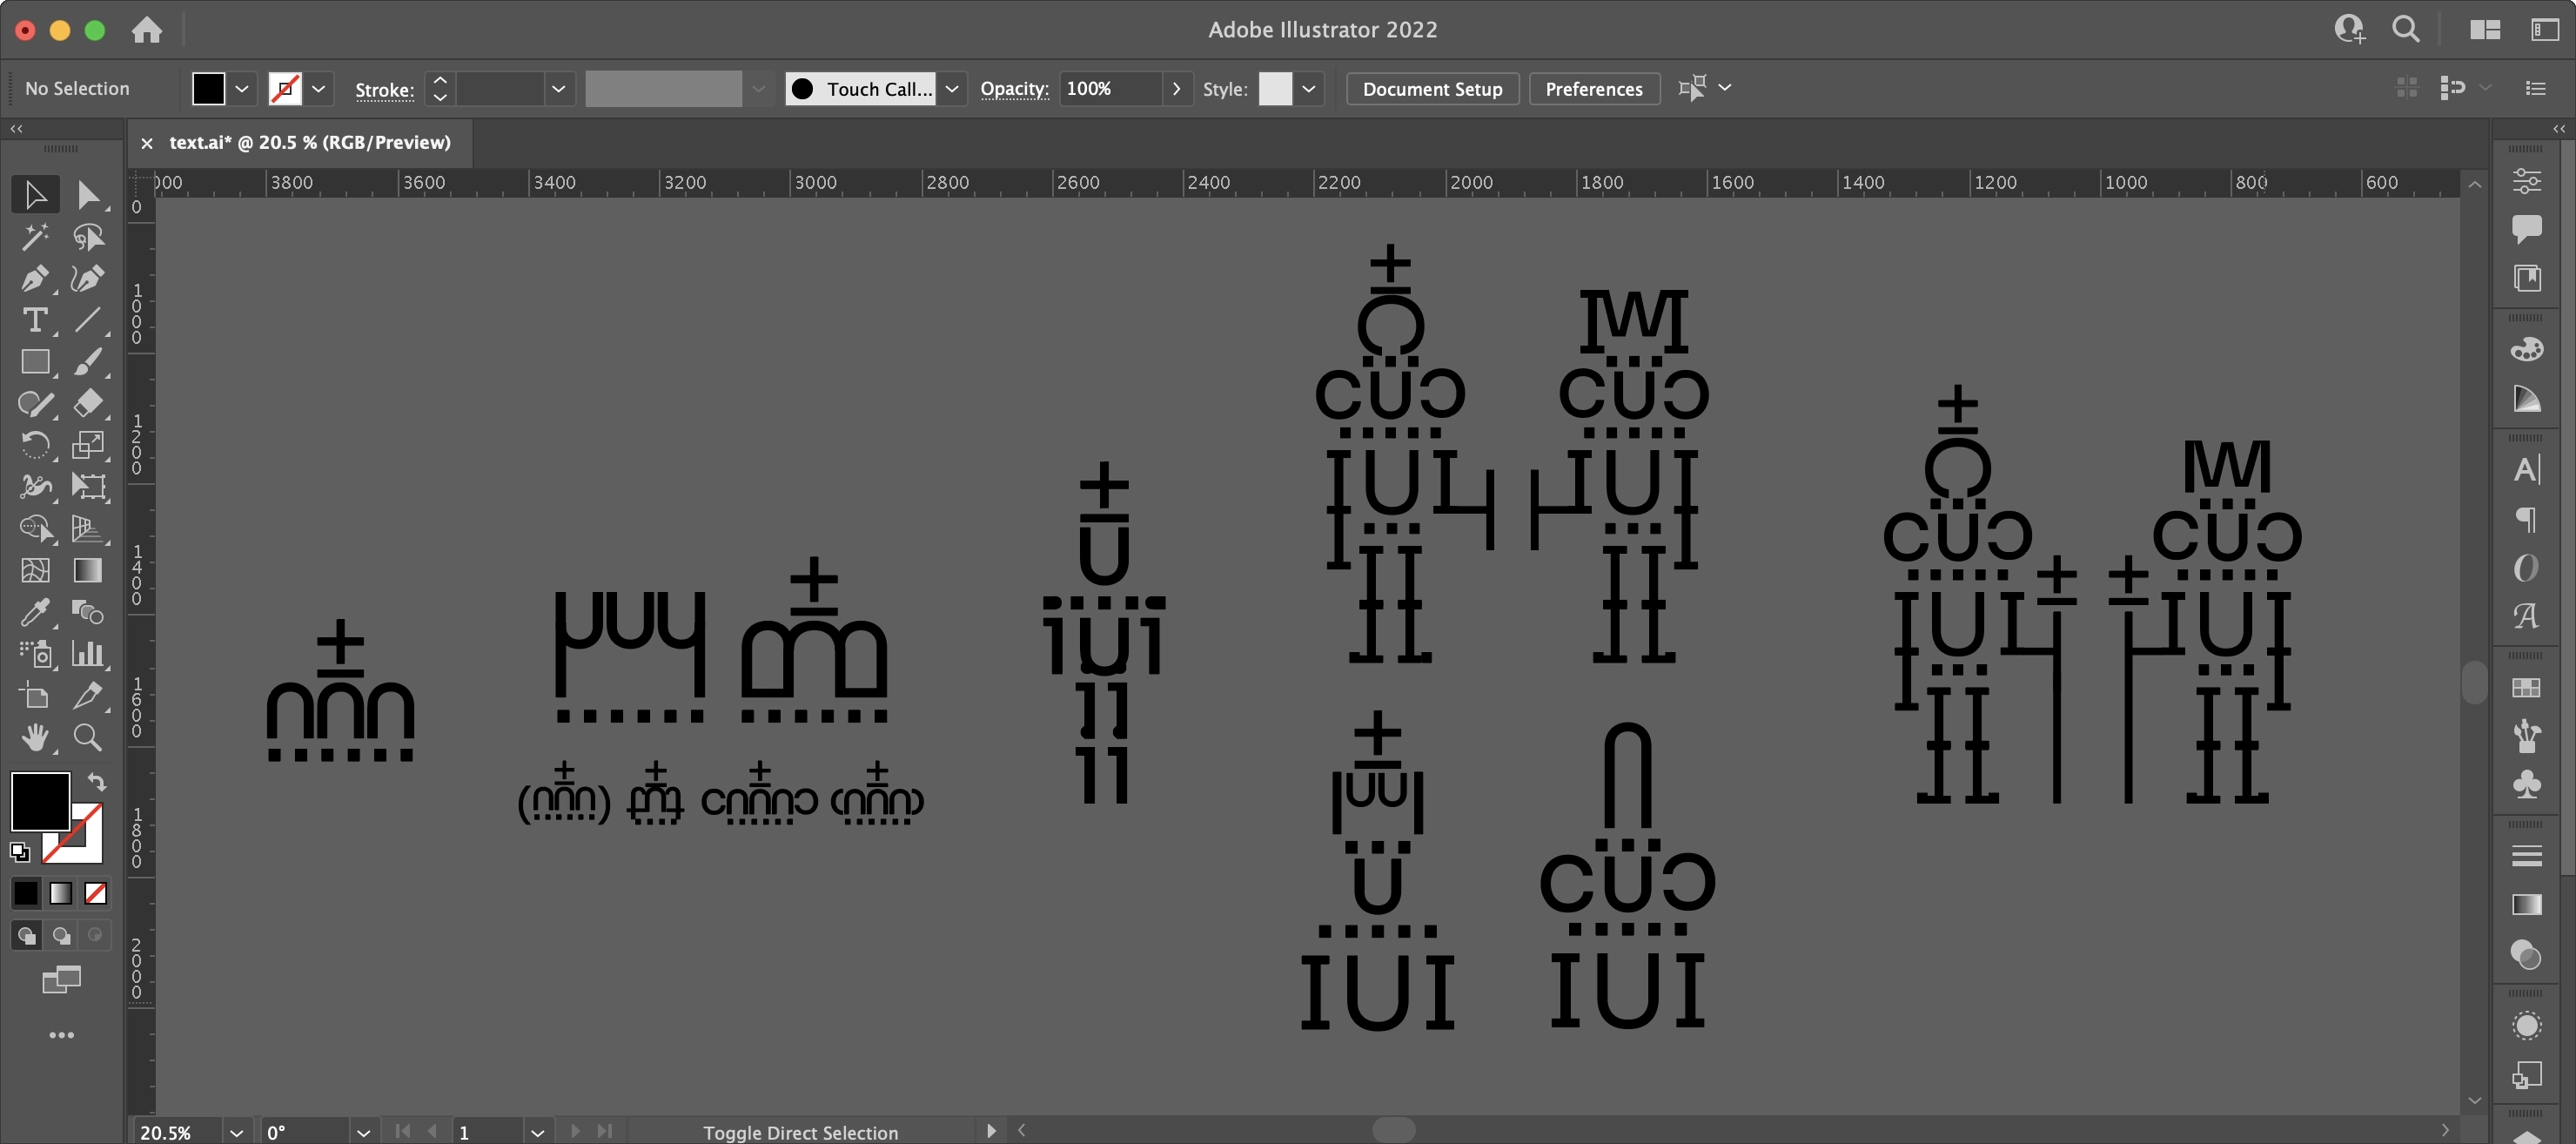Set paint mode to Color
Viewport: 2576px width, 1144px height.
[x=26, y=893]
